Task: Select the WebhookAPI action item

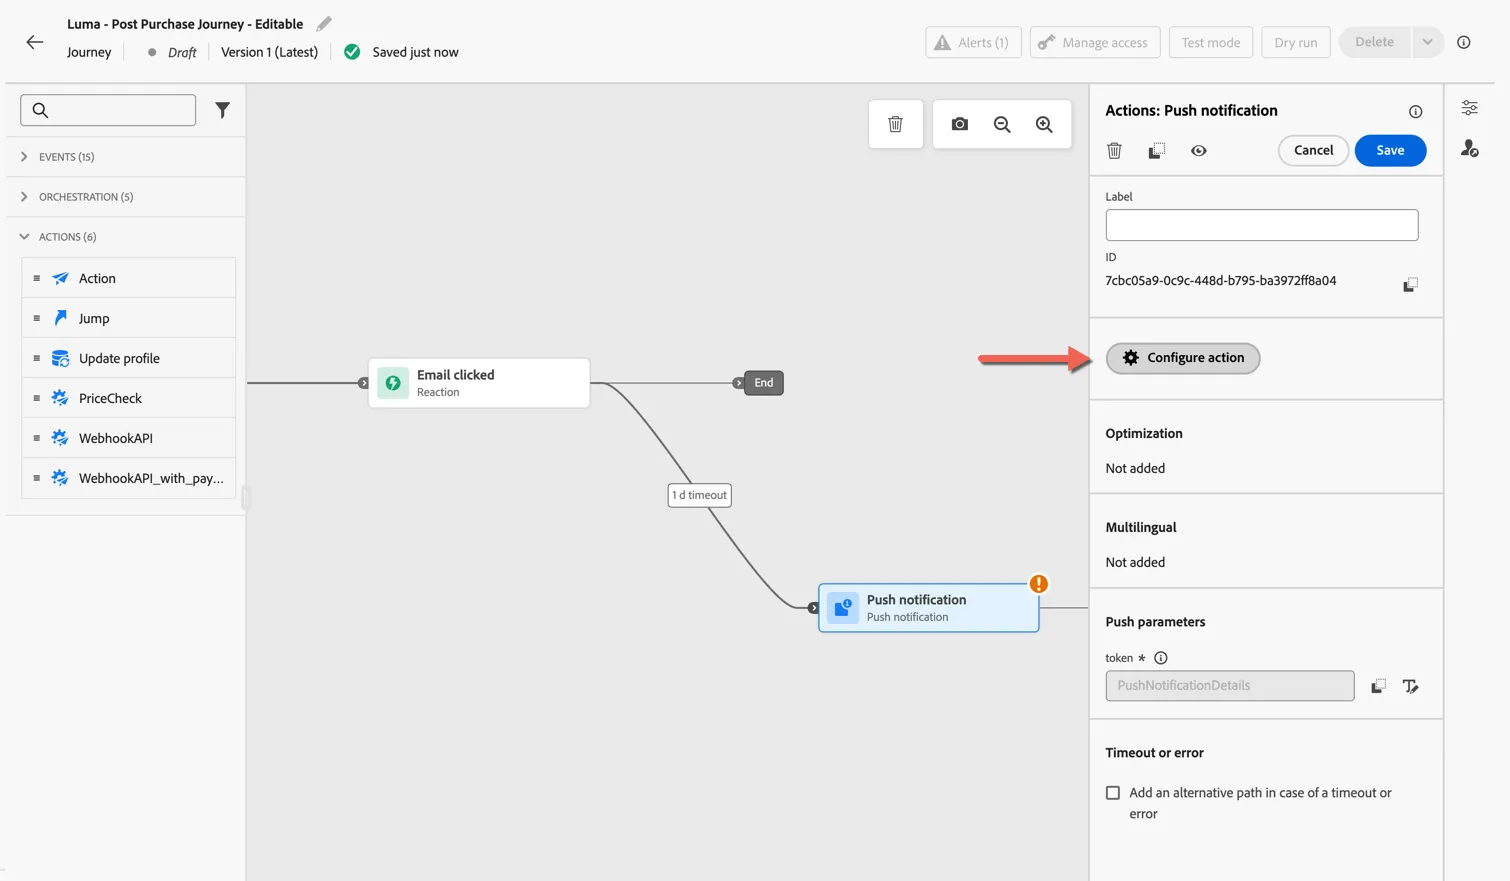Action: point(128,438)
